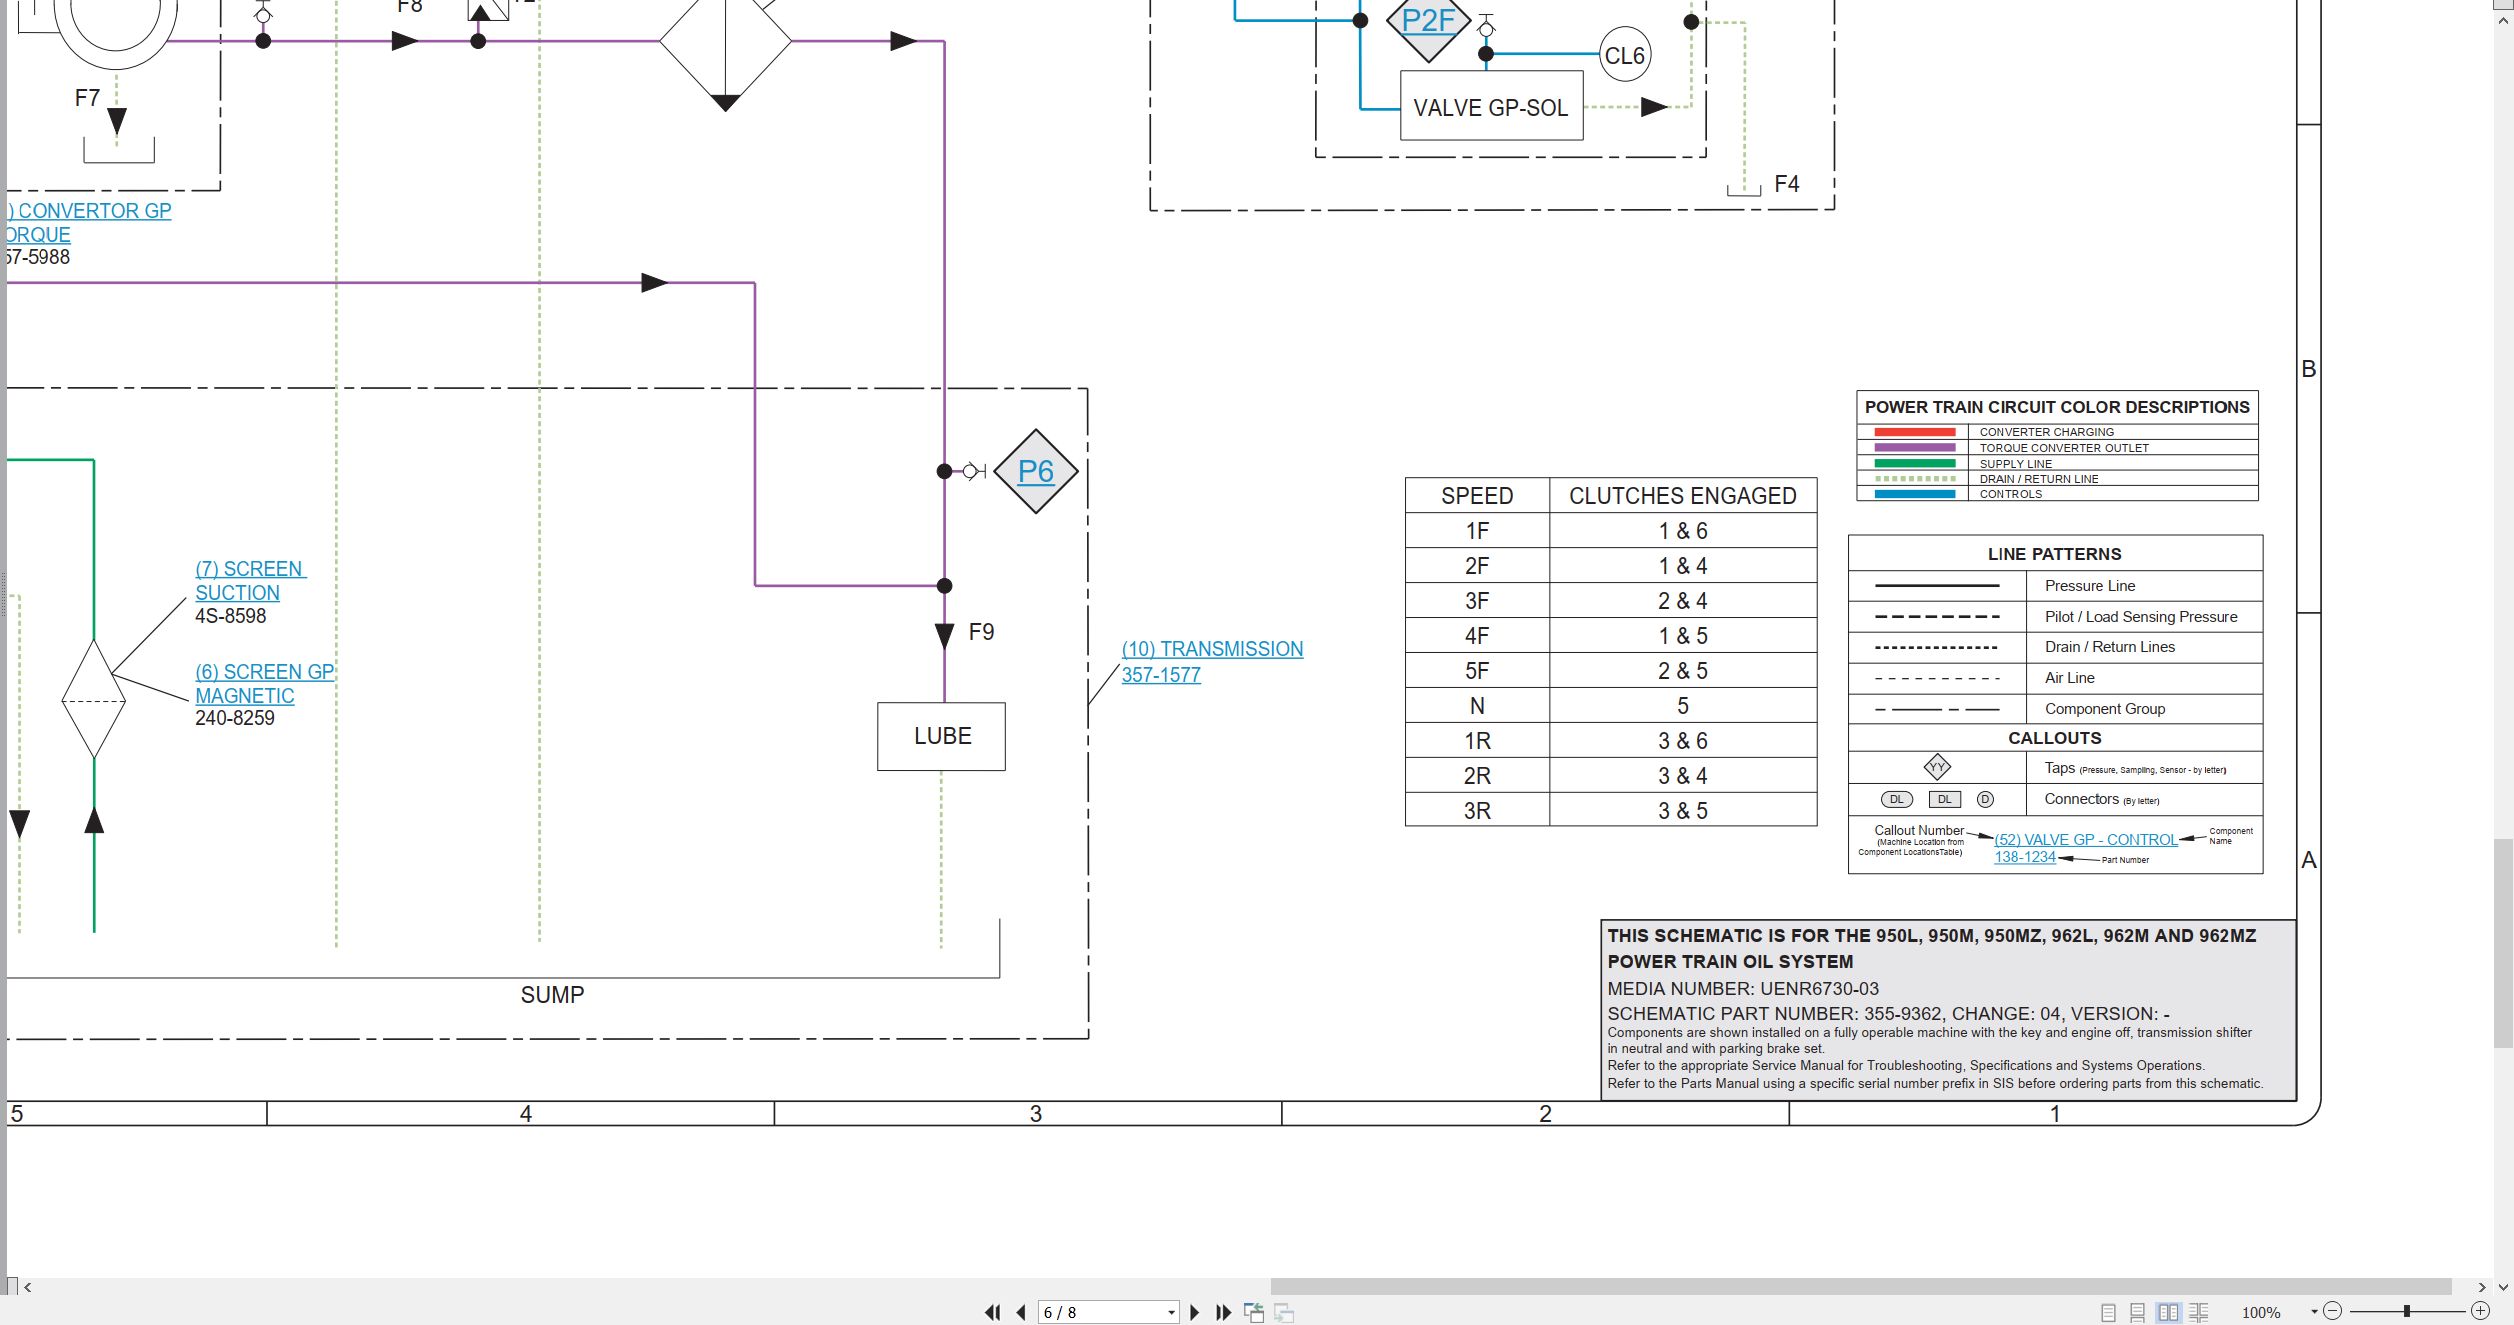Screen dimensions: 2514x1325
Task: Select single page view layout
Action: (x=2108, y=1312)
